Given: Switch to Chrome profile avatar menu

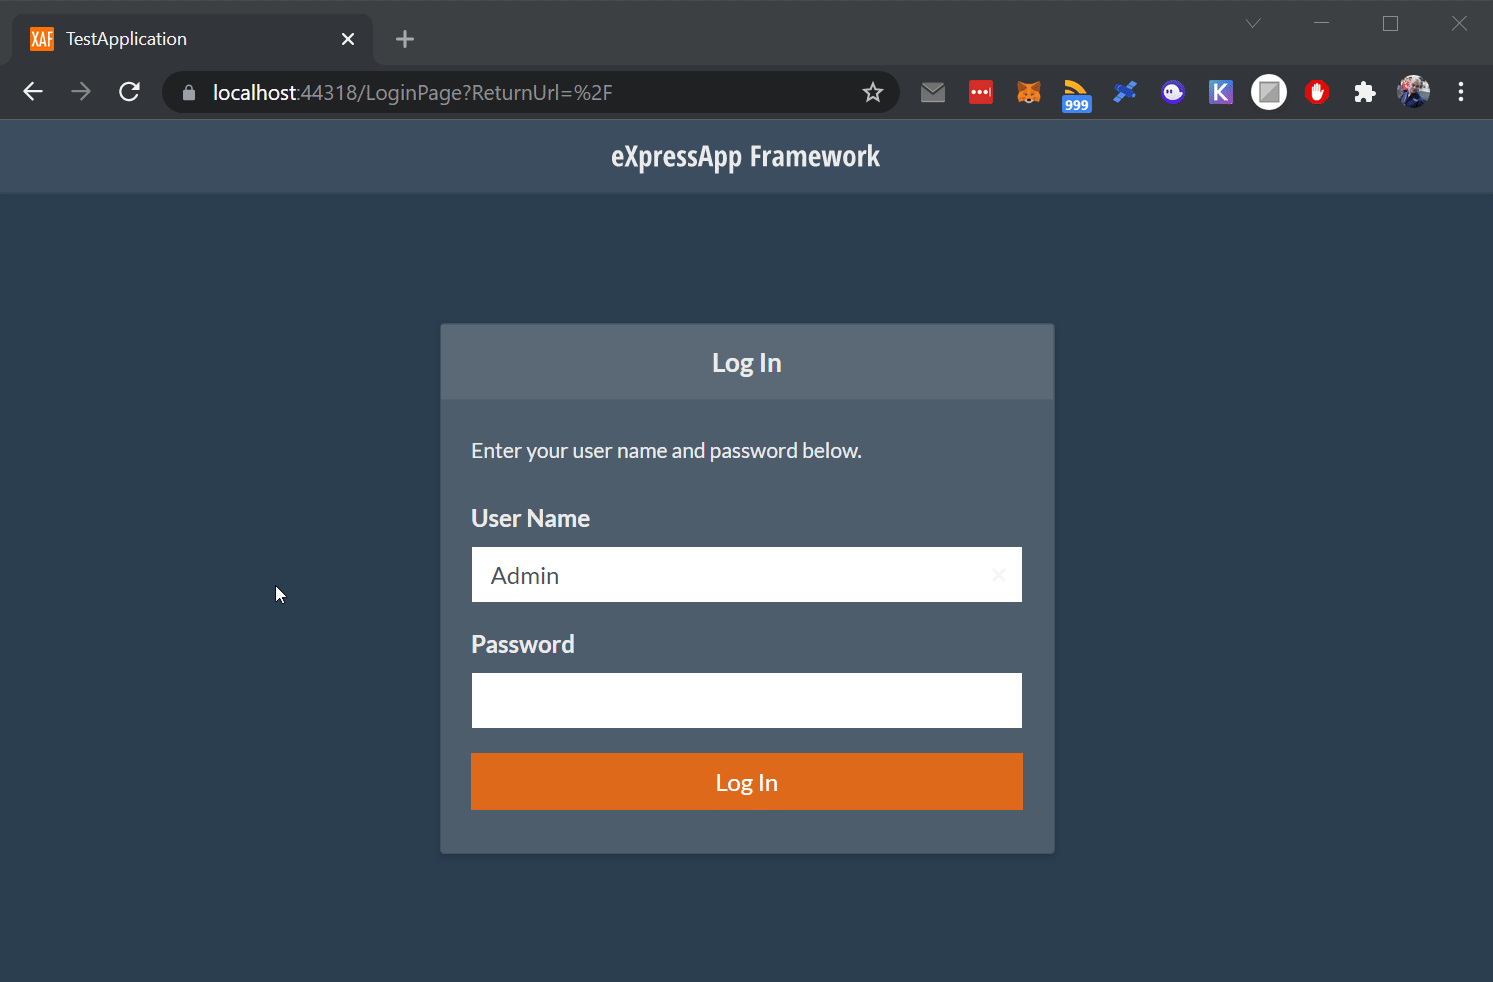Looking at the screenshot, I should tap(1413, 92).
